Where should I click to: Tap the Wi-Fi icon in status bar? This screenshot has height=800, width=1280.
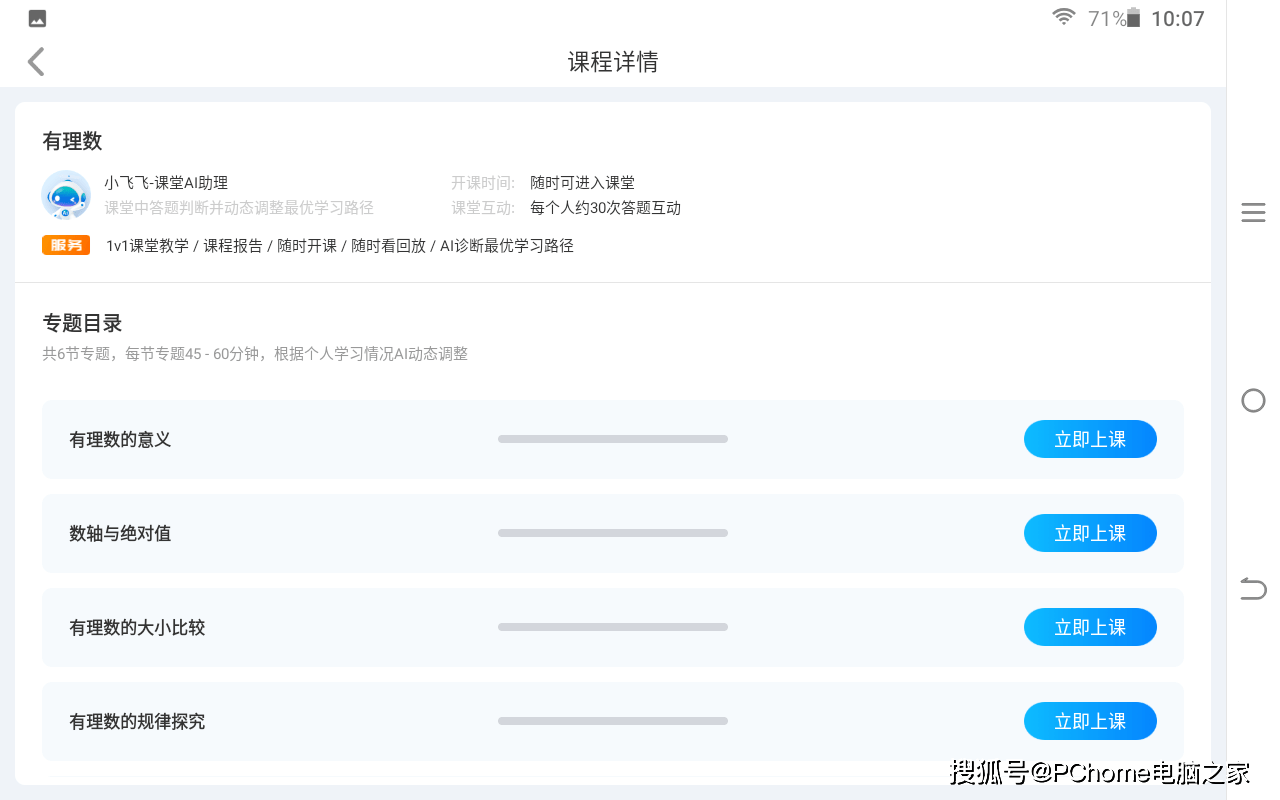(x=1063, y=17)
